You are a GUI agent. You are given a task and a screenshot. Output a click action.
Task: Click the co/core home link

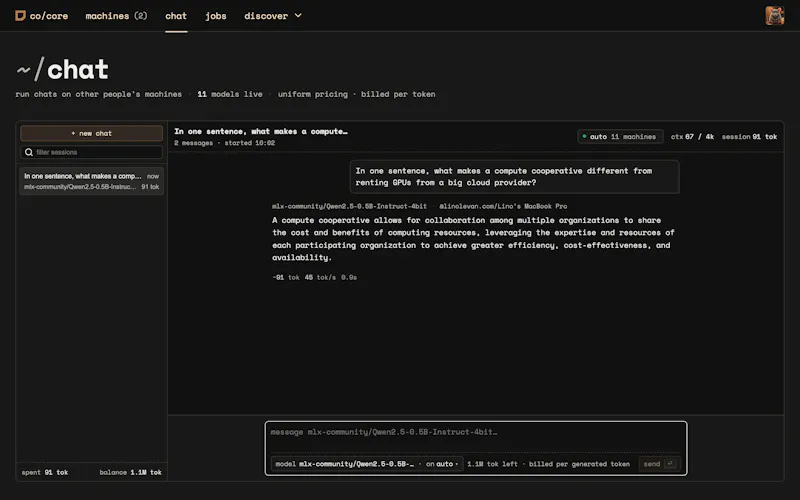[x=41, y=16]
